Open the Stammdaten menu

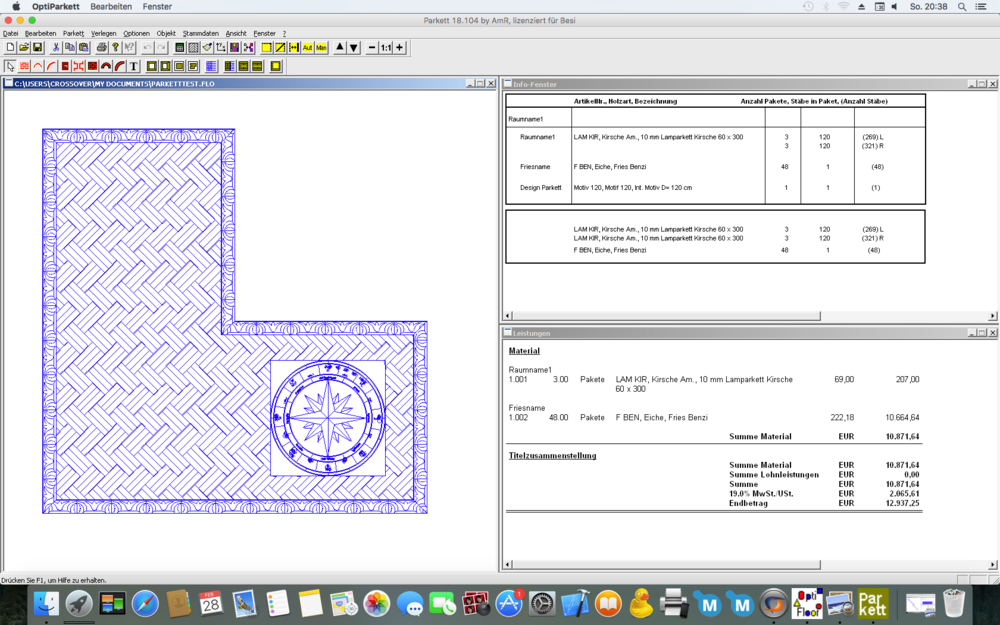tap(201, 33)
